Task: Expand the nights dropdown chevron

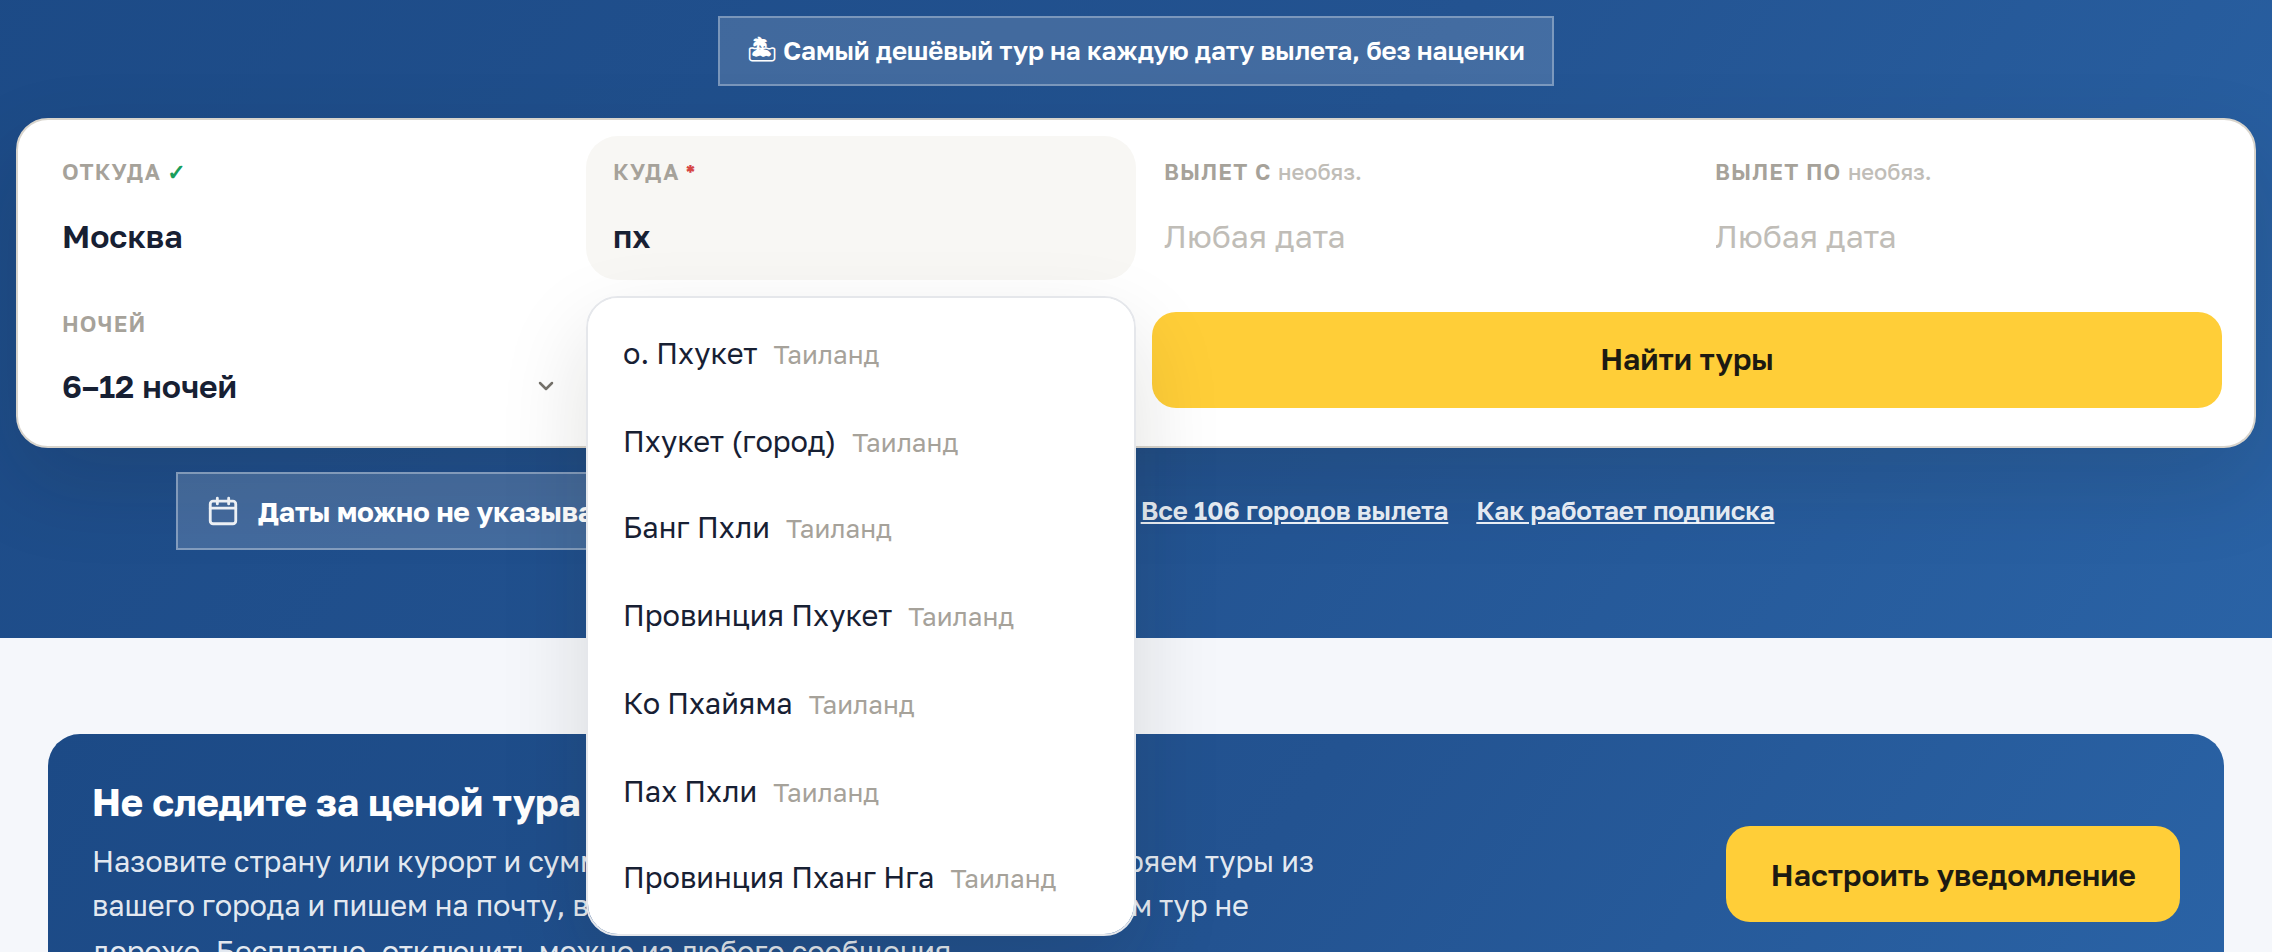Action: [546, 386]
